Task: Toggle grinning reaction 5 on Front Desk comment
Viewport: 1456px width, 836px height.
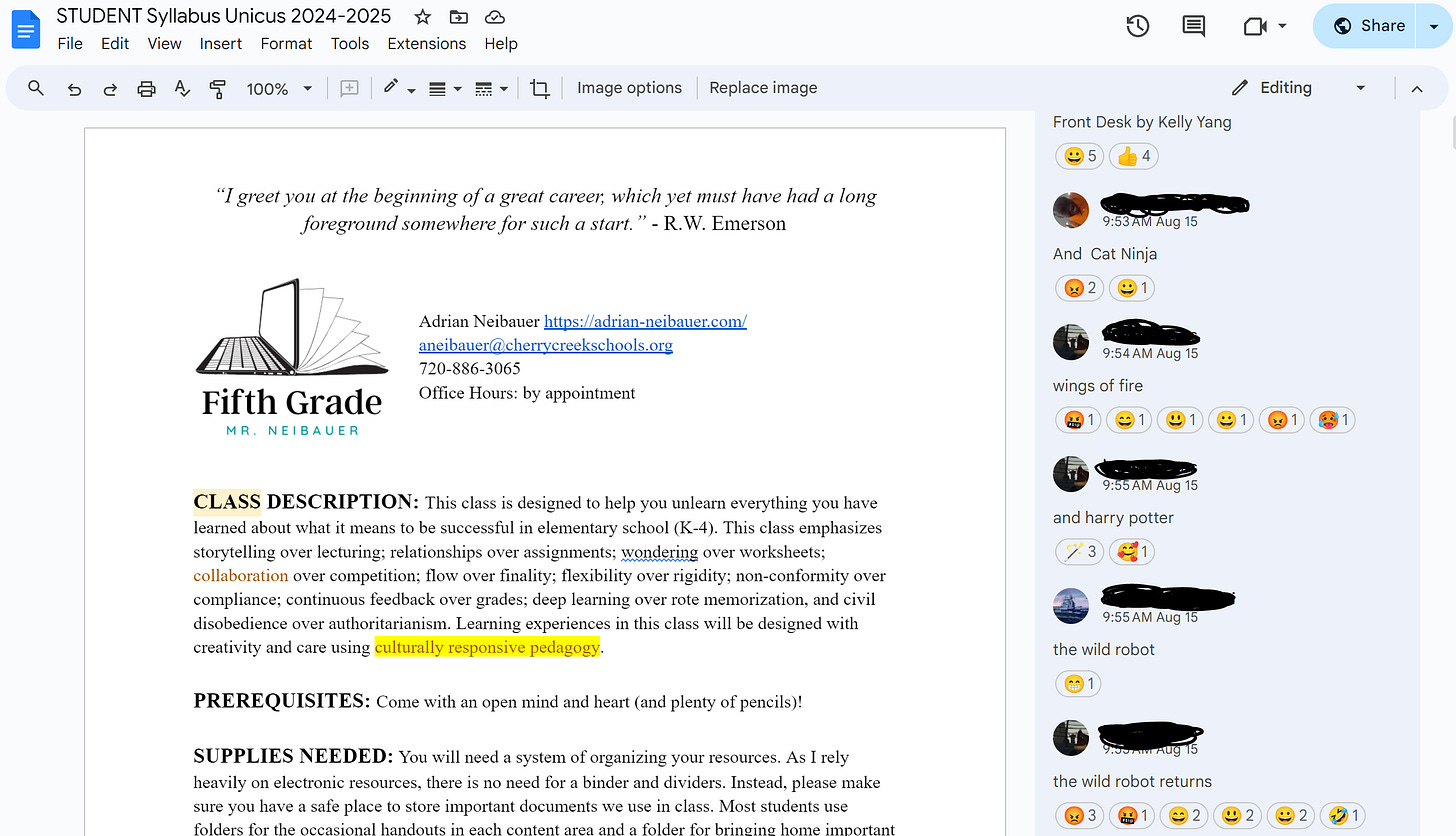Action: click(x=1079, y=156)
